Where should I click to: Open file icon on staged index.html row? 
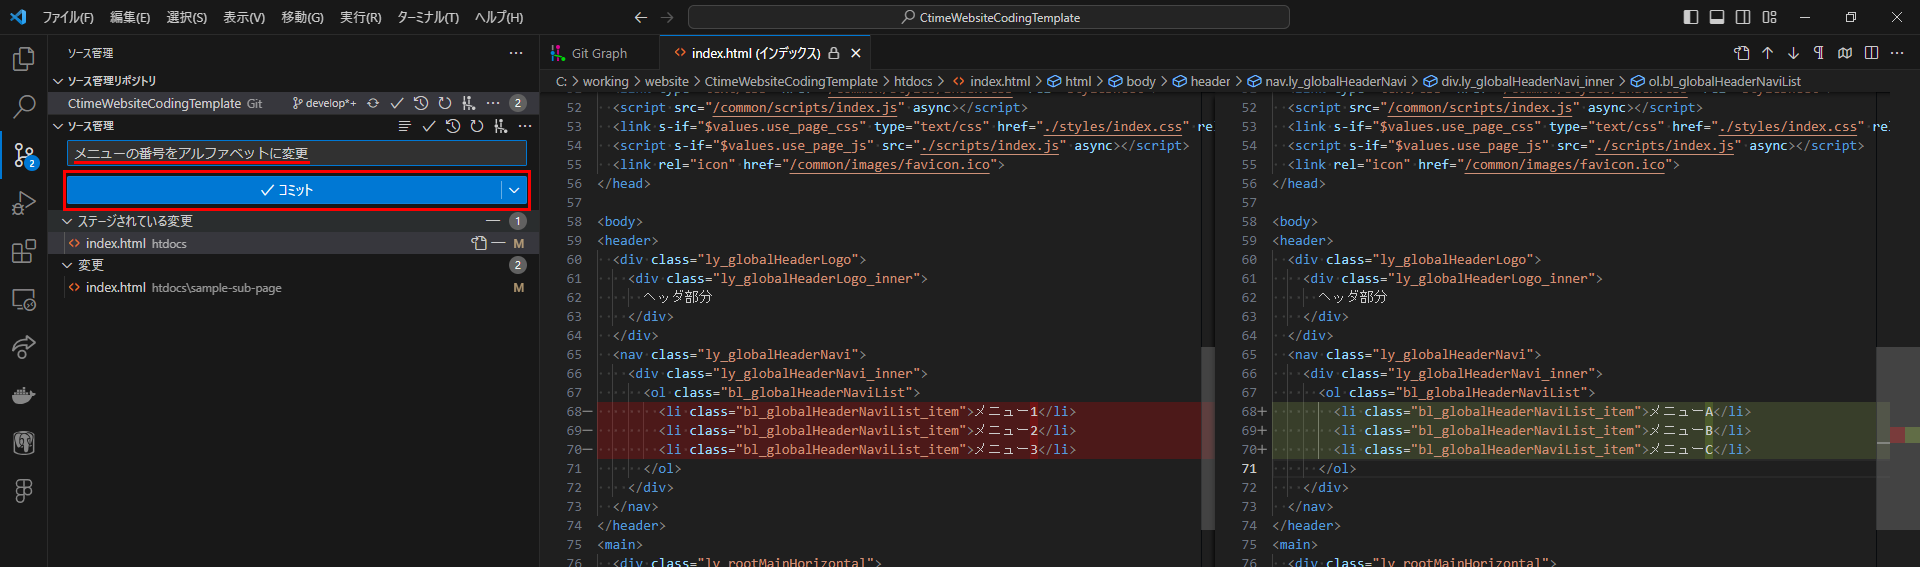pyautogui.click(x=479, y=243)
